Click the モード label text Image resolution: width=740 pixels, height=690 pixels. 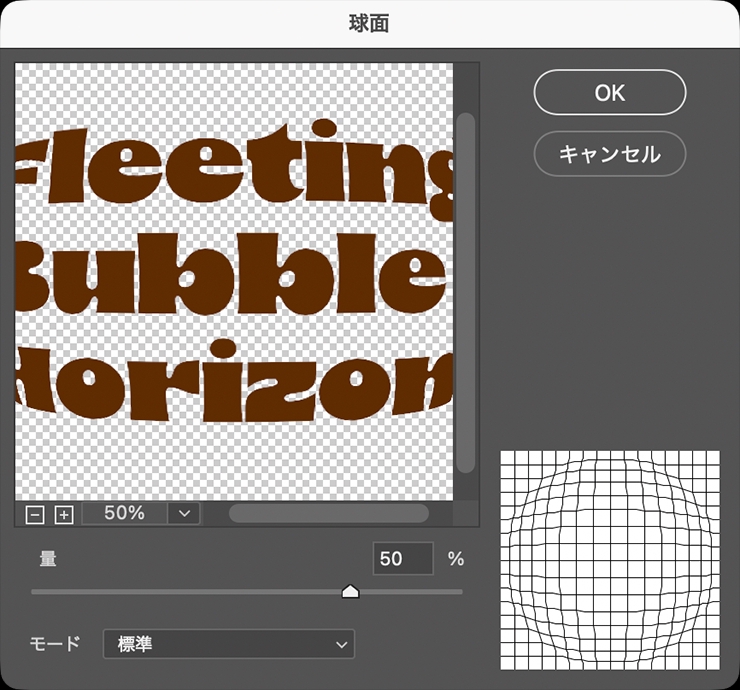pos(57,644)
